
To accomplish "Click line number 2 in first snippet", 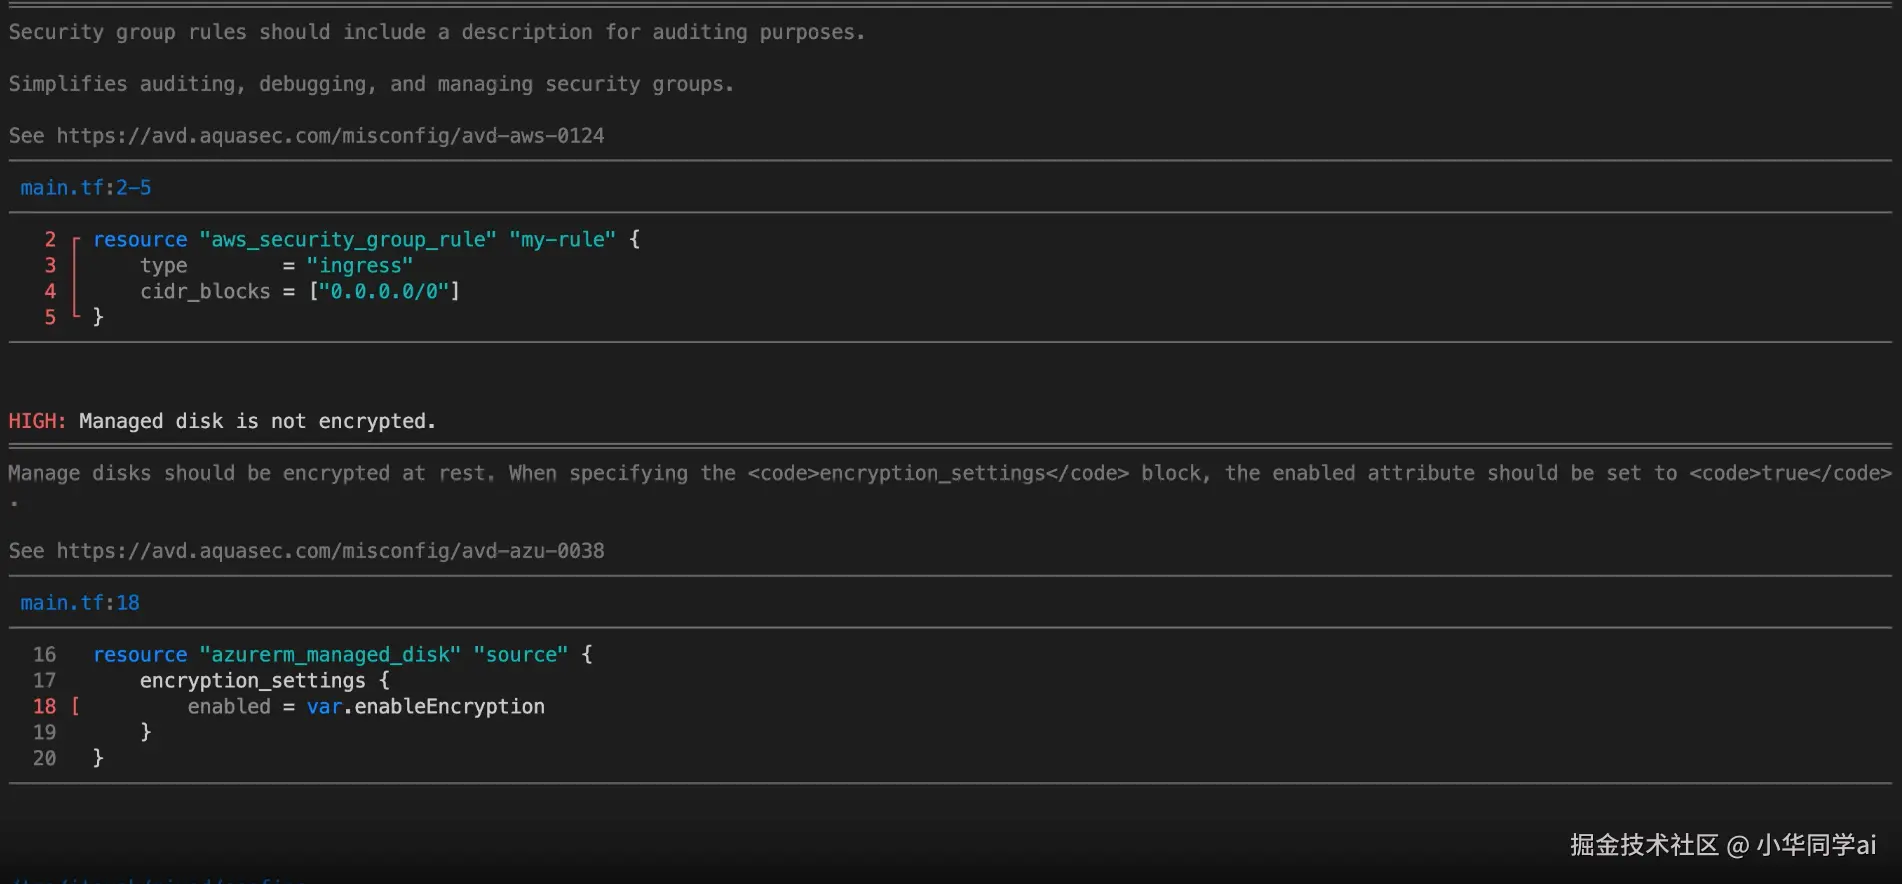I will pos(50,240).
